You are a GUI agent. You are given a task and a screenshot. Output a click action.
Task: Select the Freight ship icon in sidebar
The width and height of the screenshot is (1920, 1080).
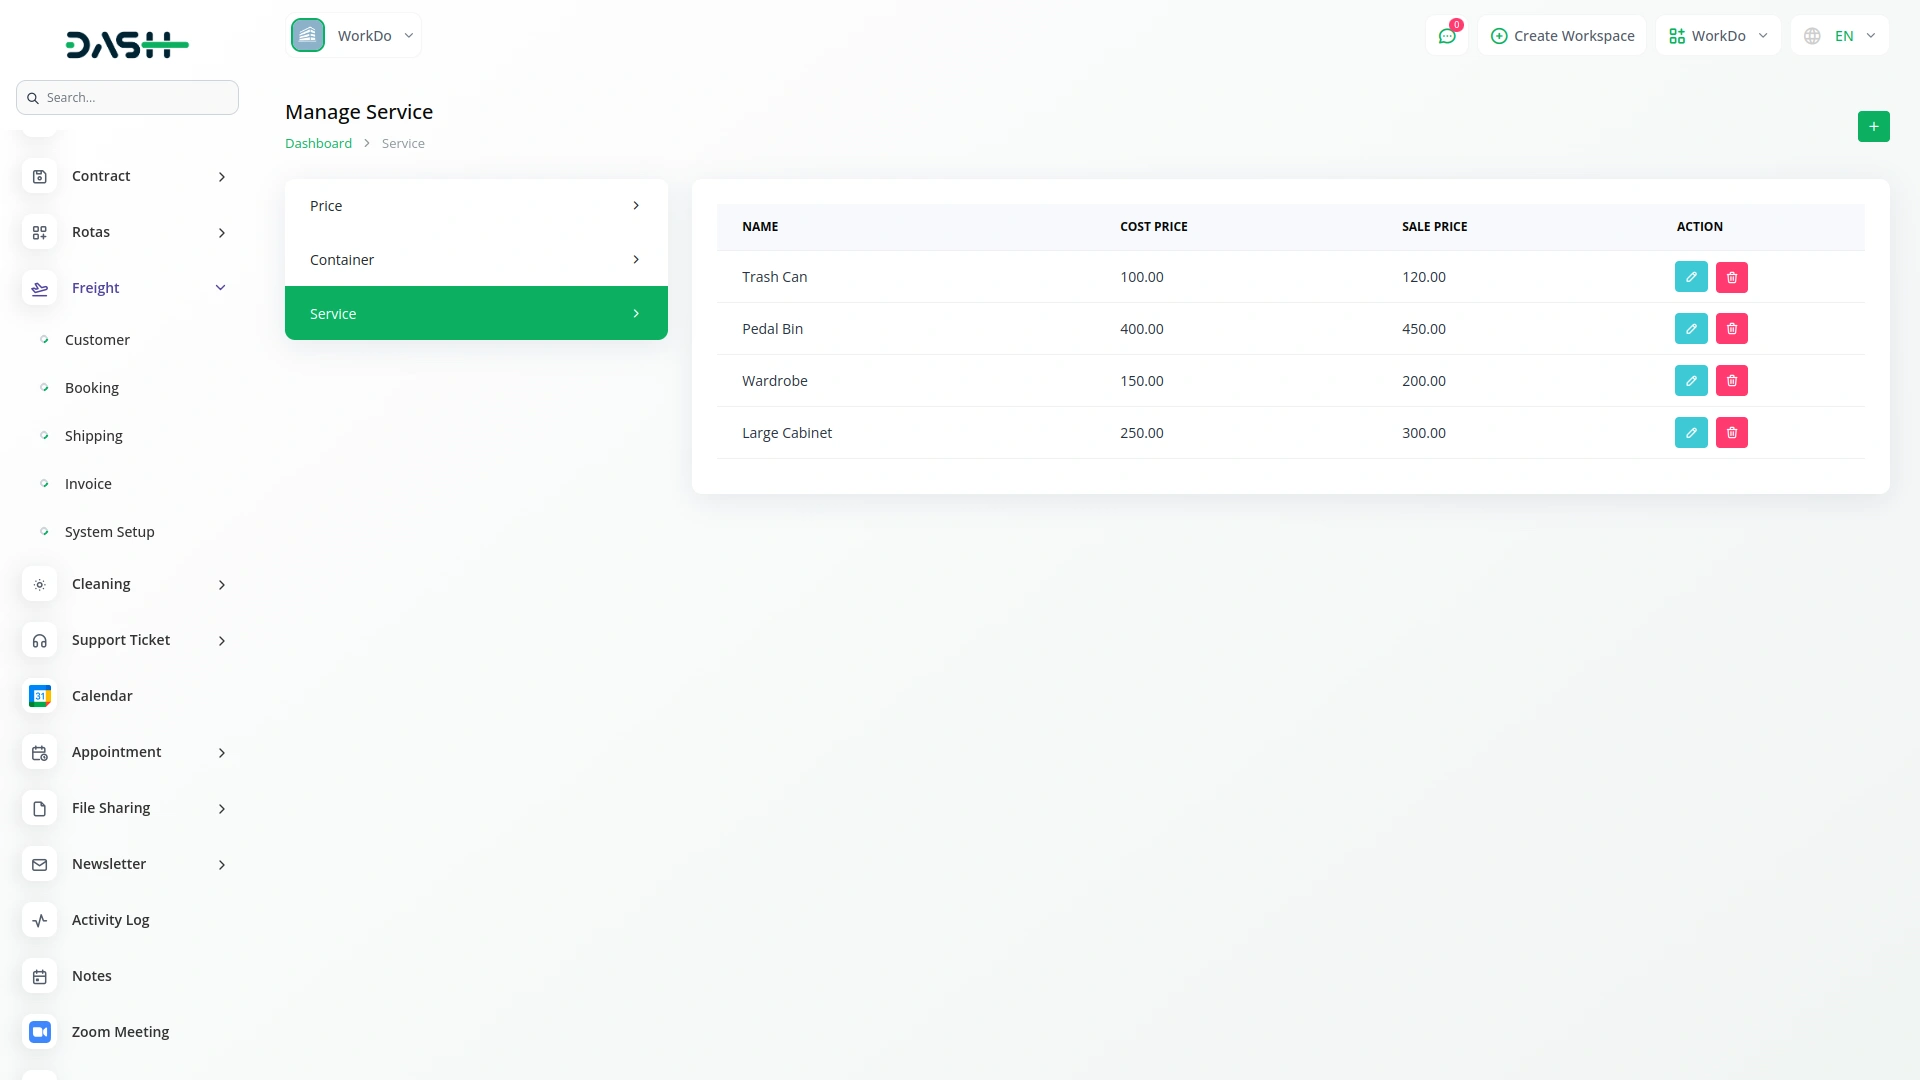tap(39, 288)
